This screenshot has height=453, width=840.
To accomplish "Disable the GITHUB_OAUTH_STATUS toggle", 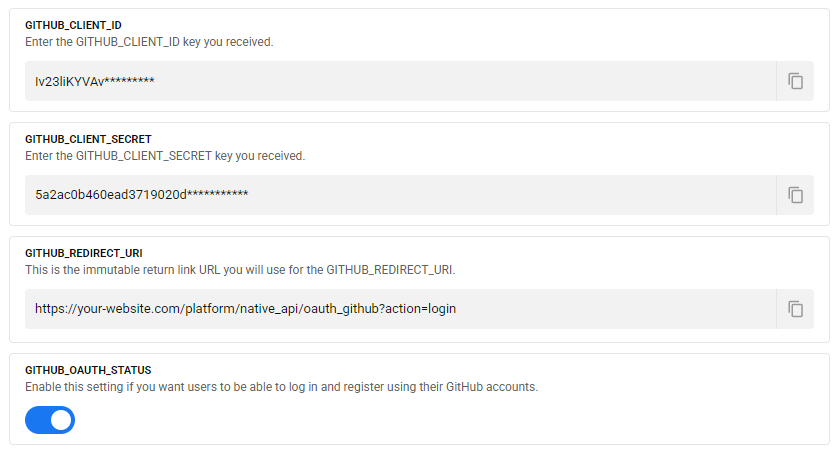I will (x=50, y=420).
